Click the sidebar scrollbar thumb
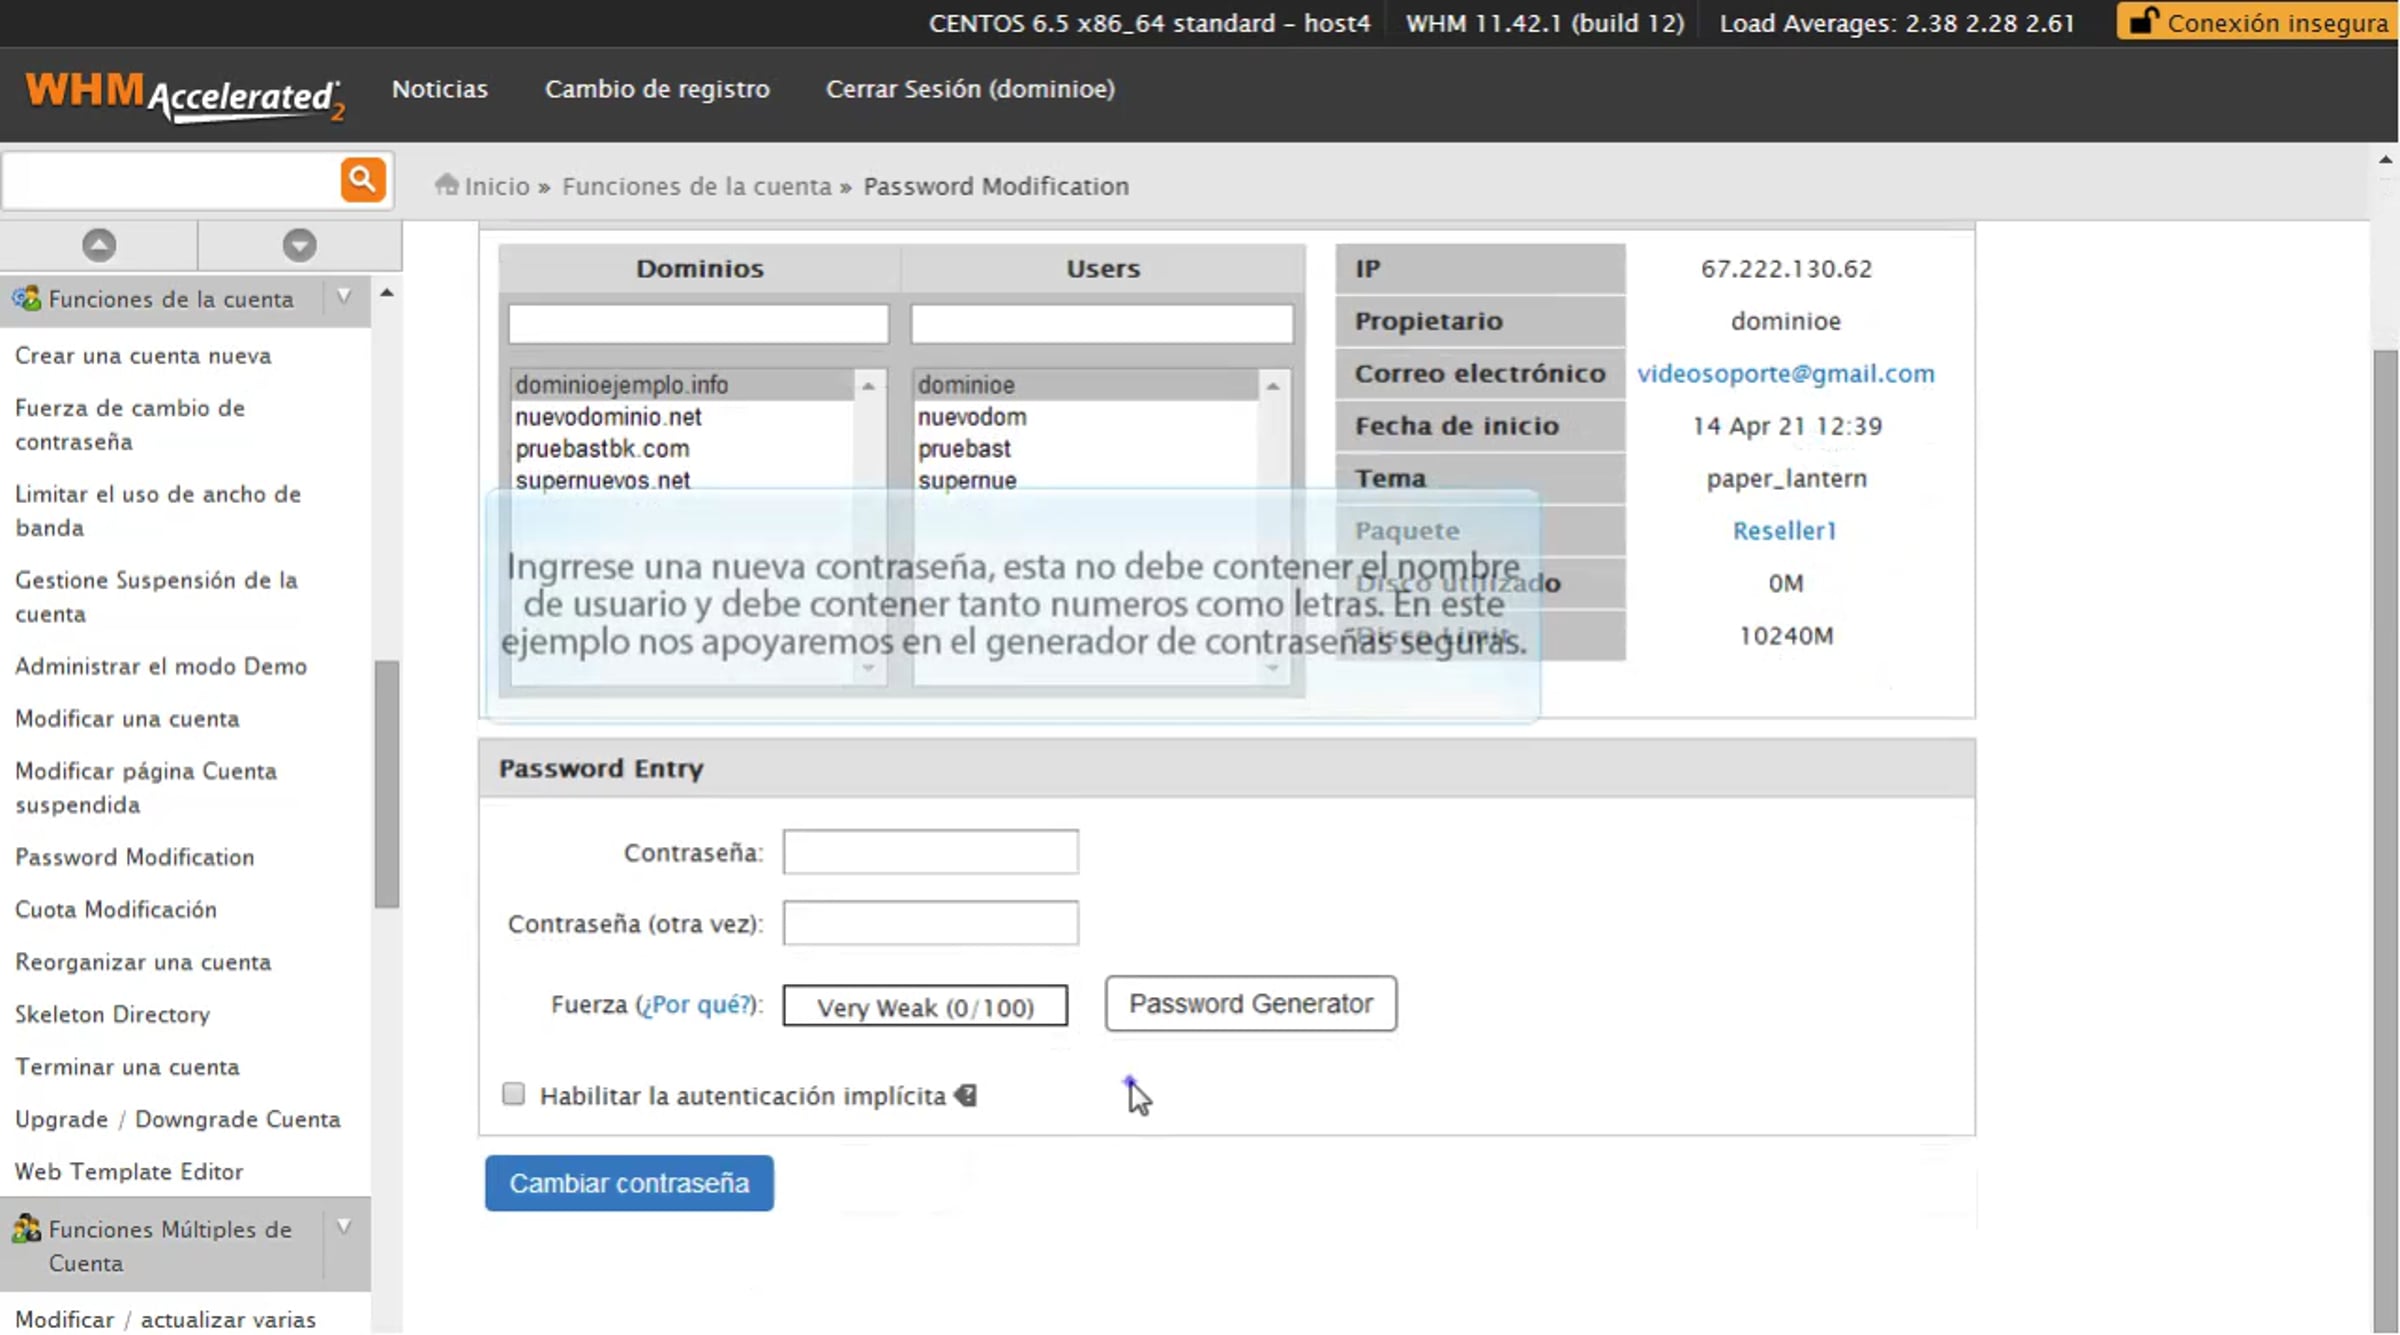This screenshot has width=2400, height=1335. click(386, 783)
